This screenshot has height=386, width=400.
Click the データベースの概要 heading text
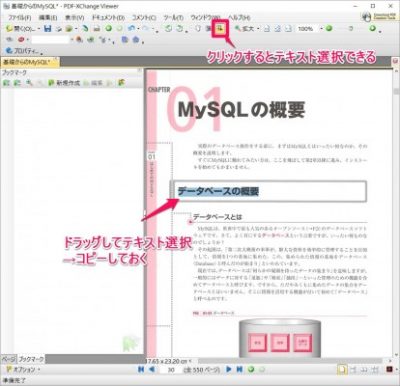[x=218, y=191]
